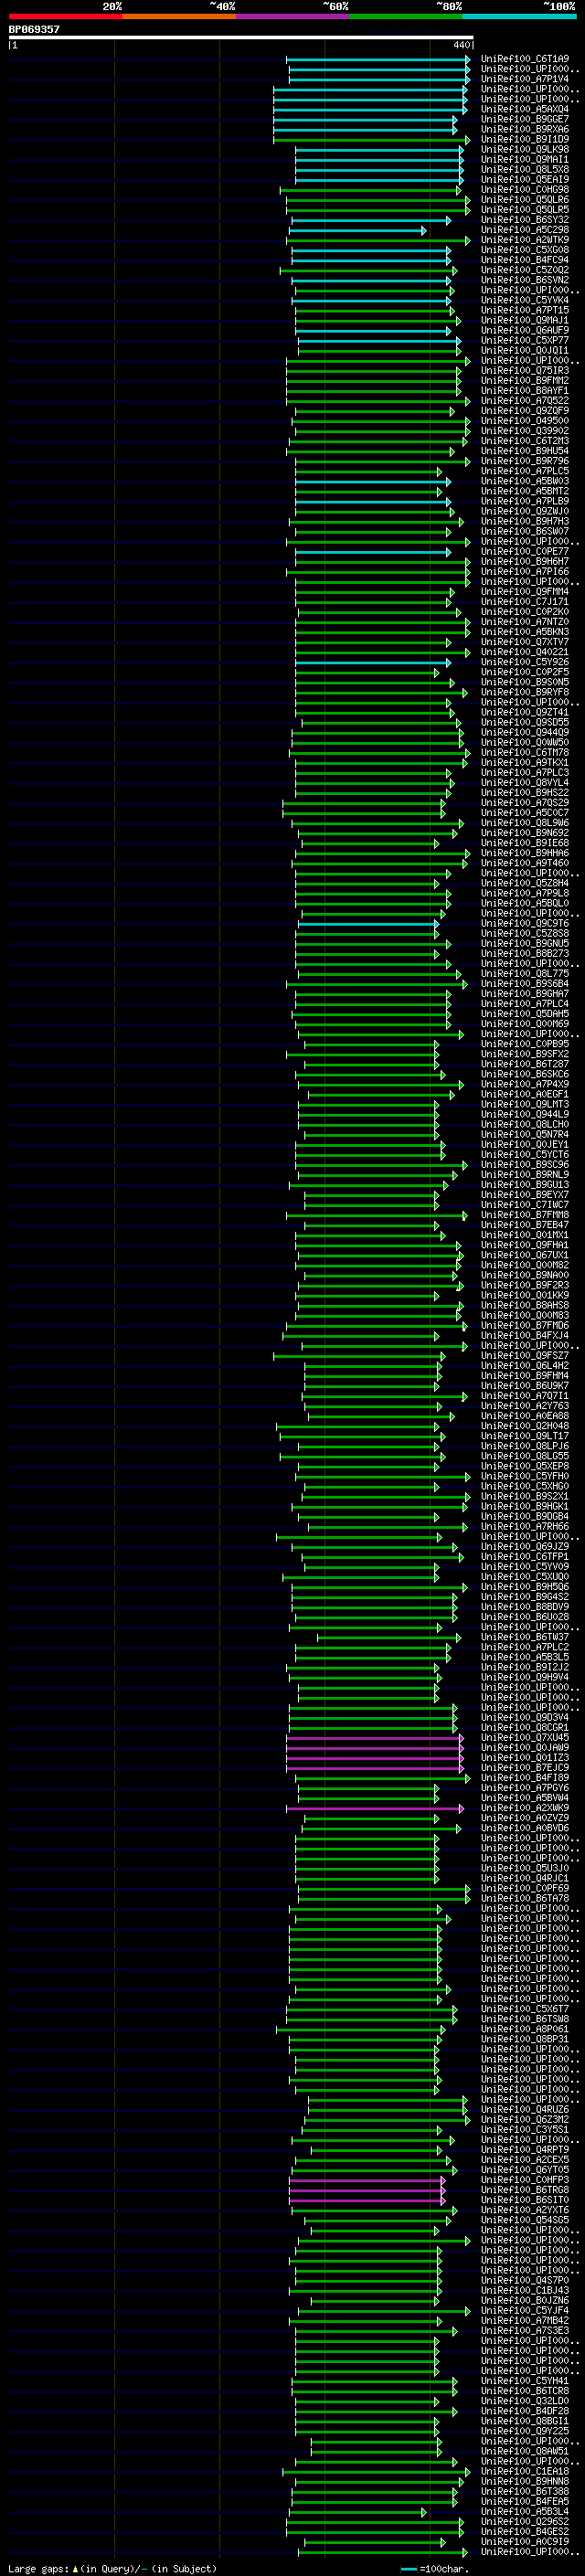
Task: Click hit label UniRef100_C7J171
Action: (x=524, y=602)
